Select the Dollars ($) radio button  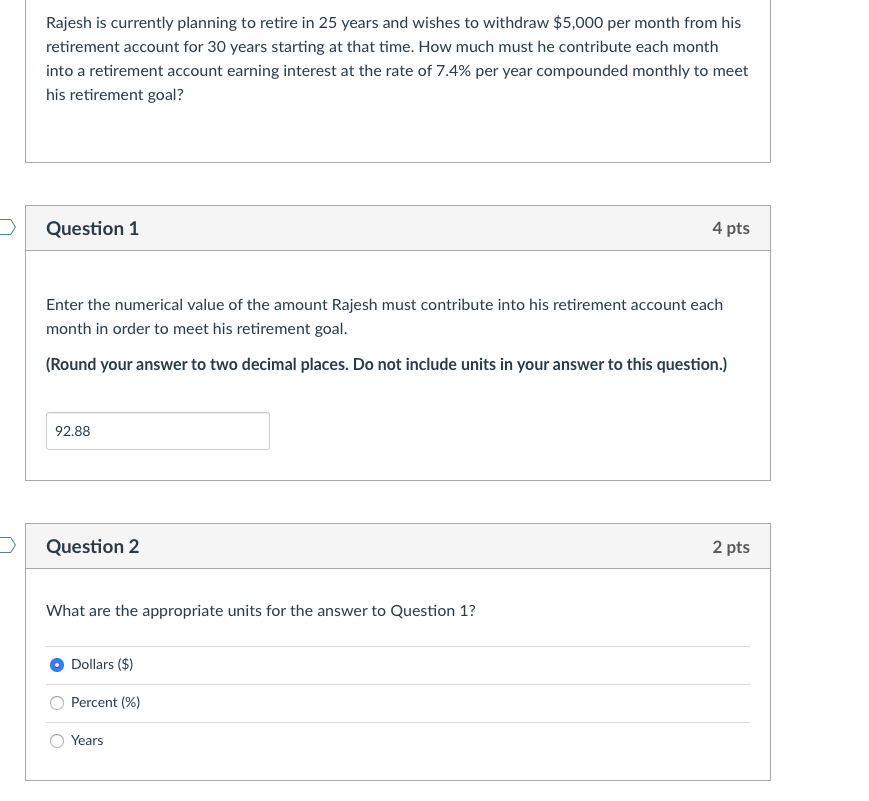pyautogui.click(x=57, y=665)
